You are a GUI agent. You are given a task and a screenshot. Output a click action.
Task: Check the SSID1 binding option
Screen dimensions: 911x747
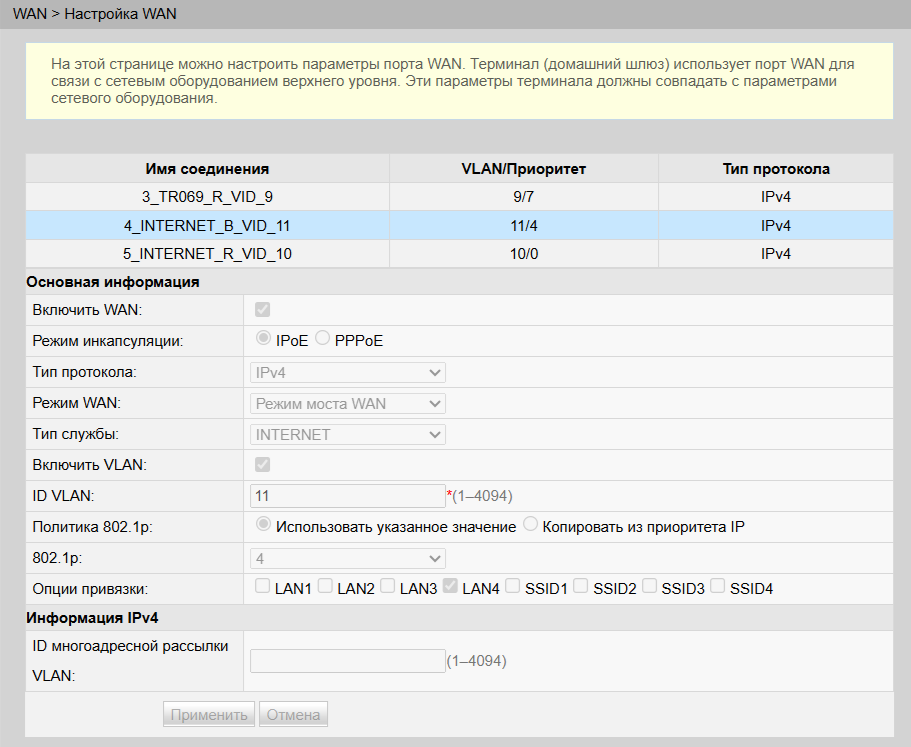[x=512, y=586]
